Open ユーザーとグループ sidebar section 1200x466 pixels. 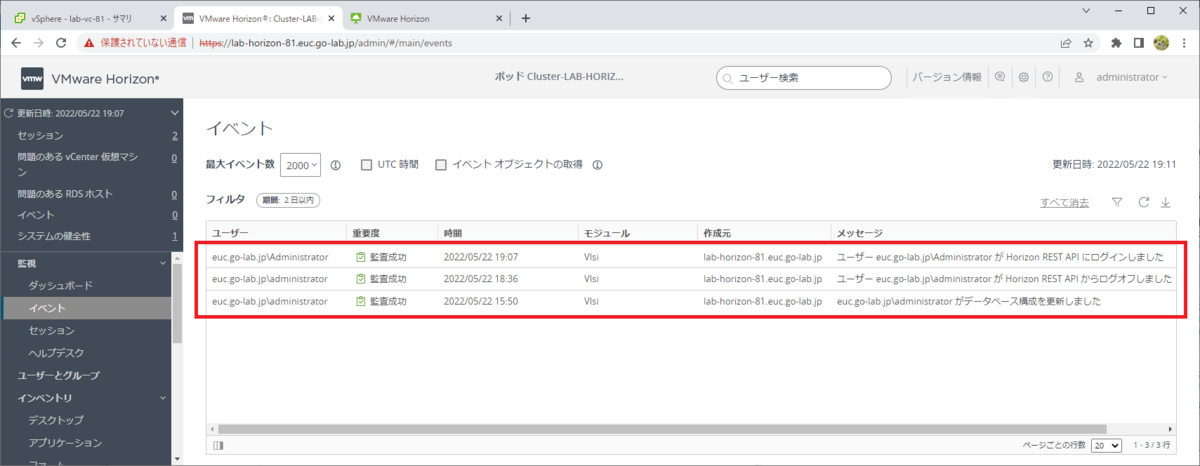(58, 375)
